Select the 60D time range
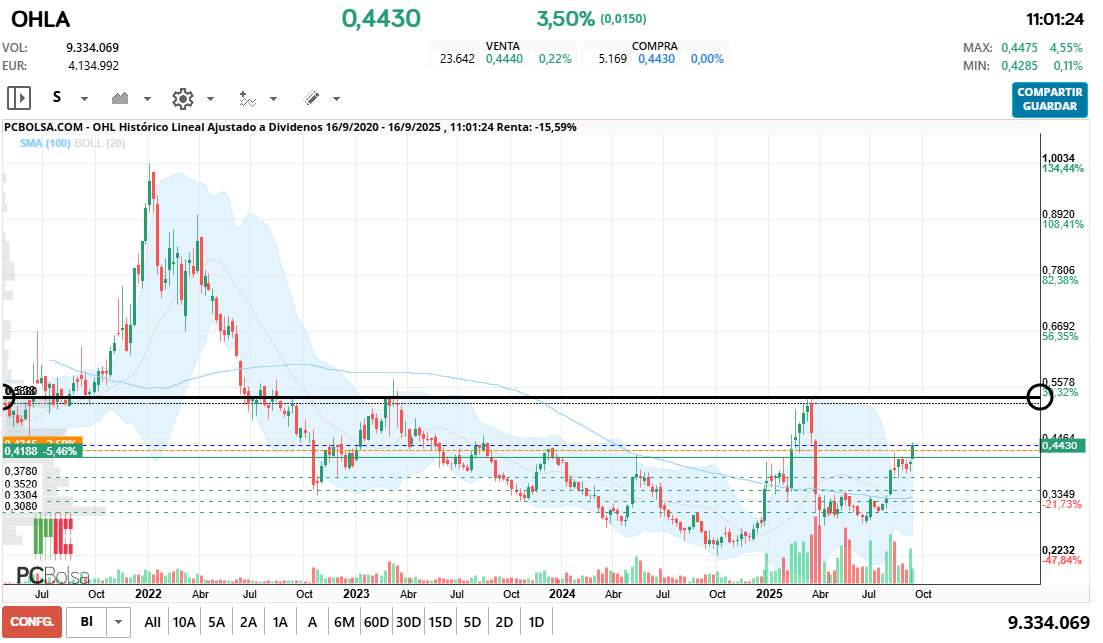This screenshot has width=1103, height=643. tap(376, 622)
